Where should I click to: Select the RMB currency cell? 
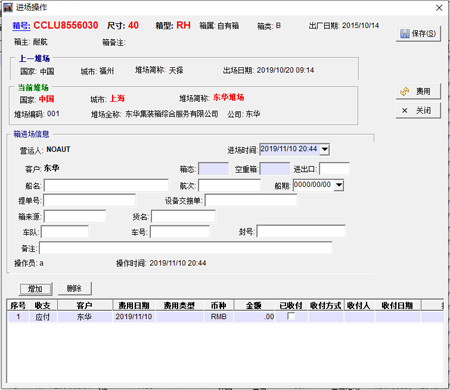pos(219,317)
